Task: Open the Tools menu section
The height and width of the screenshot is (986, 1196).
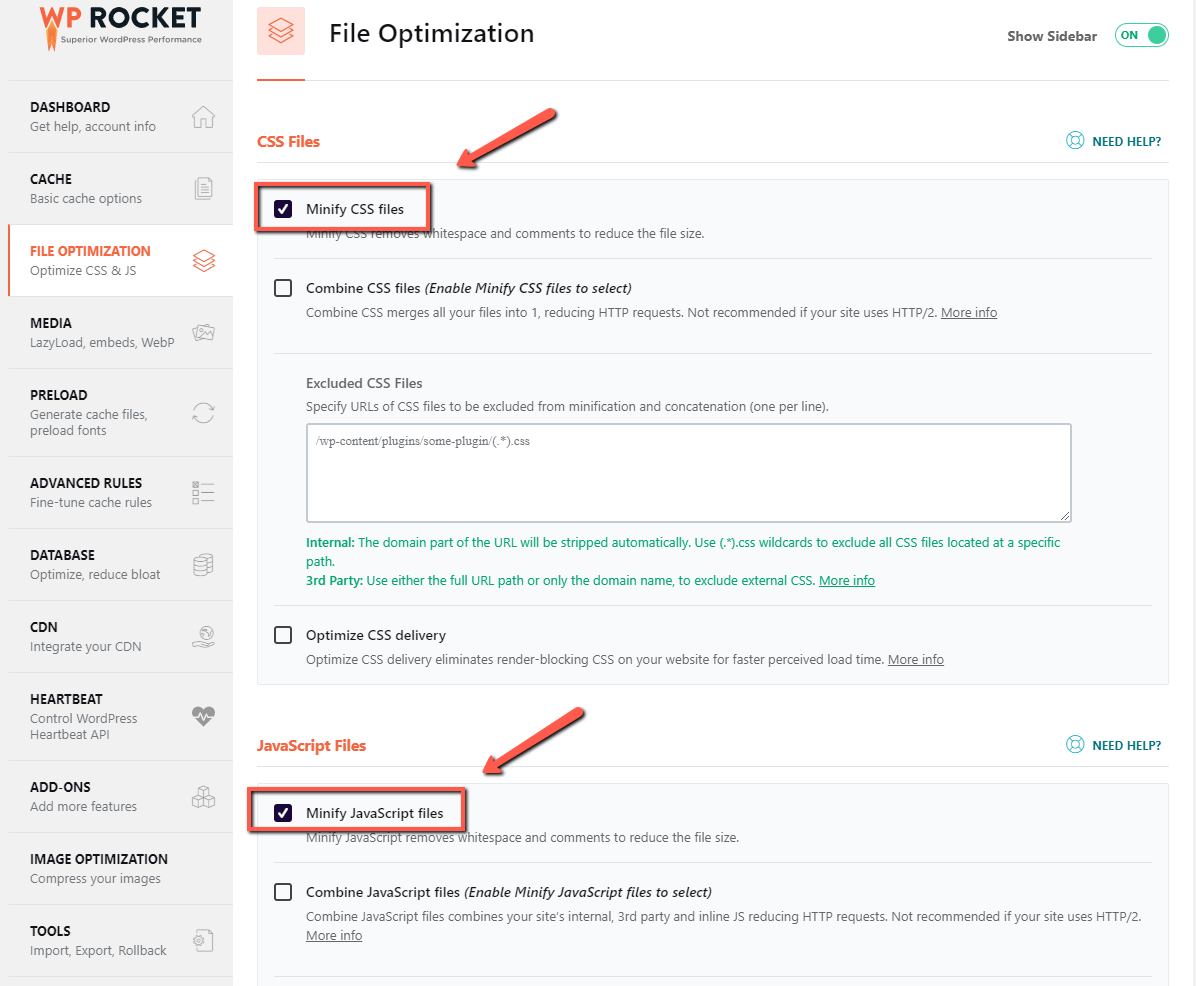Action: (98, 940)
